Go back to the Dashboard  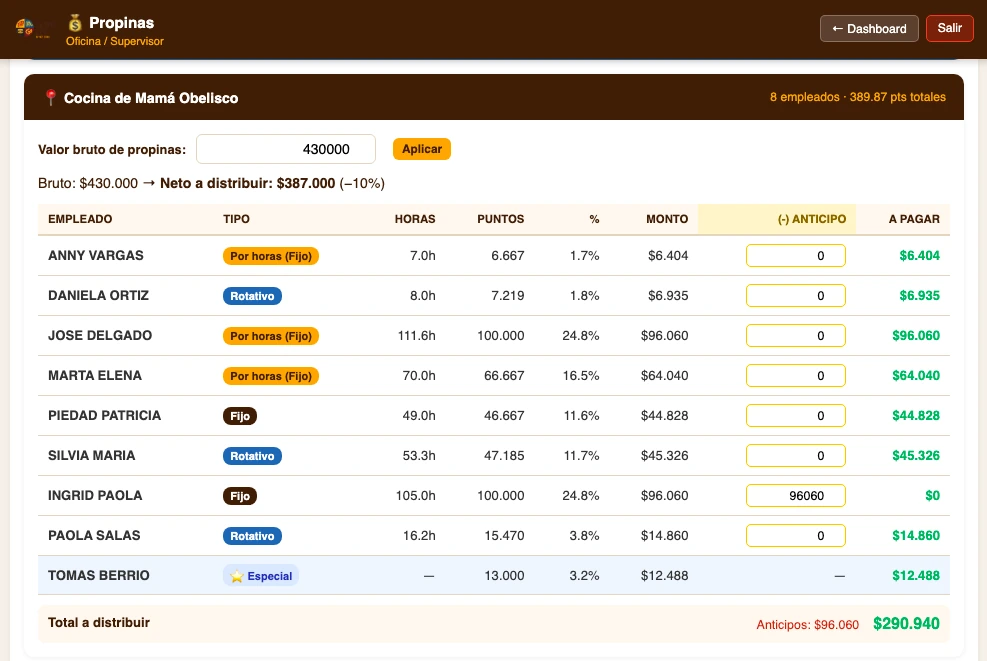(x=869, y=28)
